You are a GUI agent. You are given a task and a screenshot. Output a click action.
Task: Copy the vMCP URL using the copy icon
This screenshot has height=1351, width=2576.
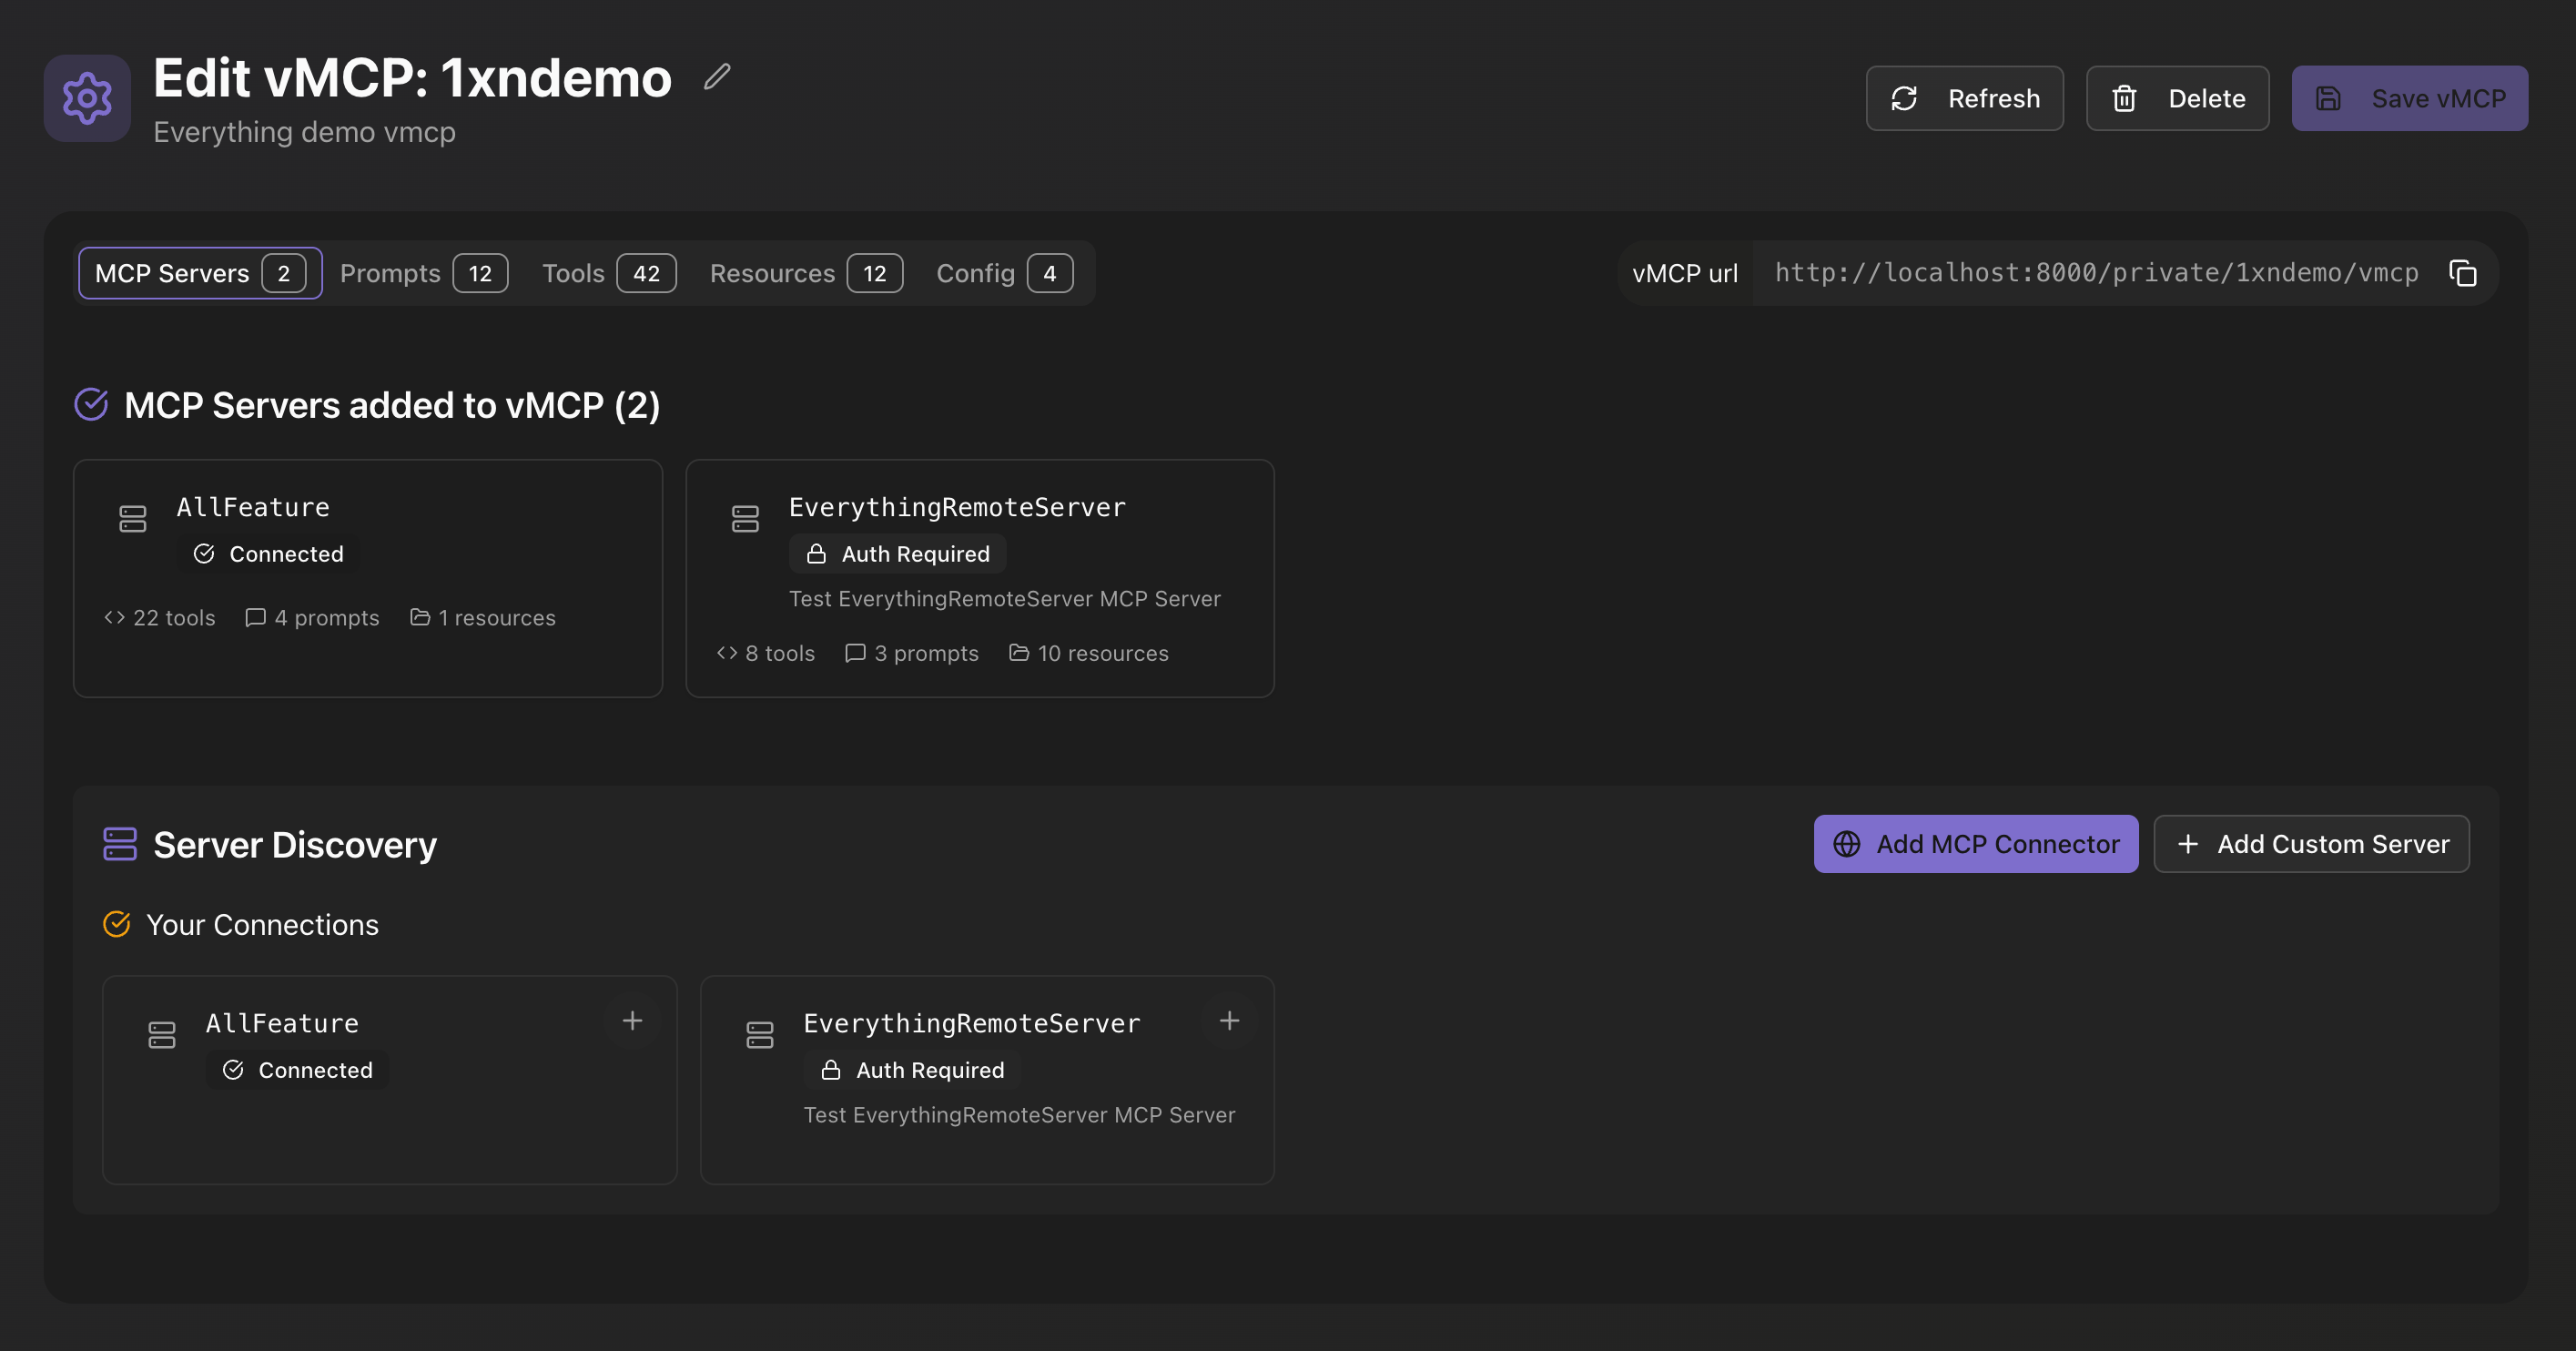[x=2462, y=273]
